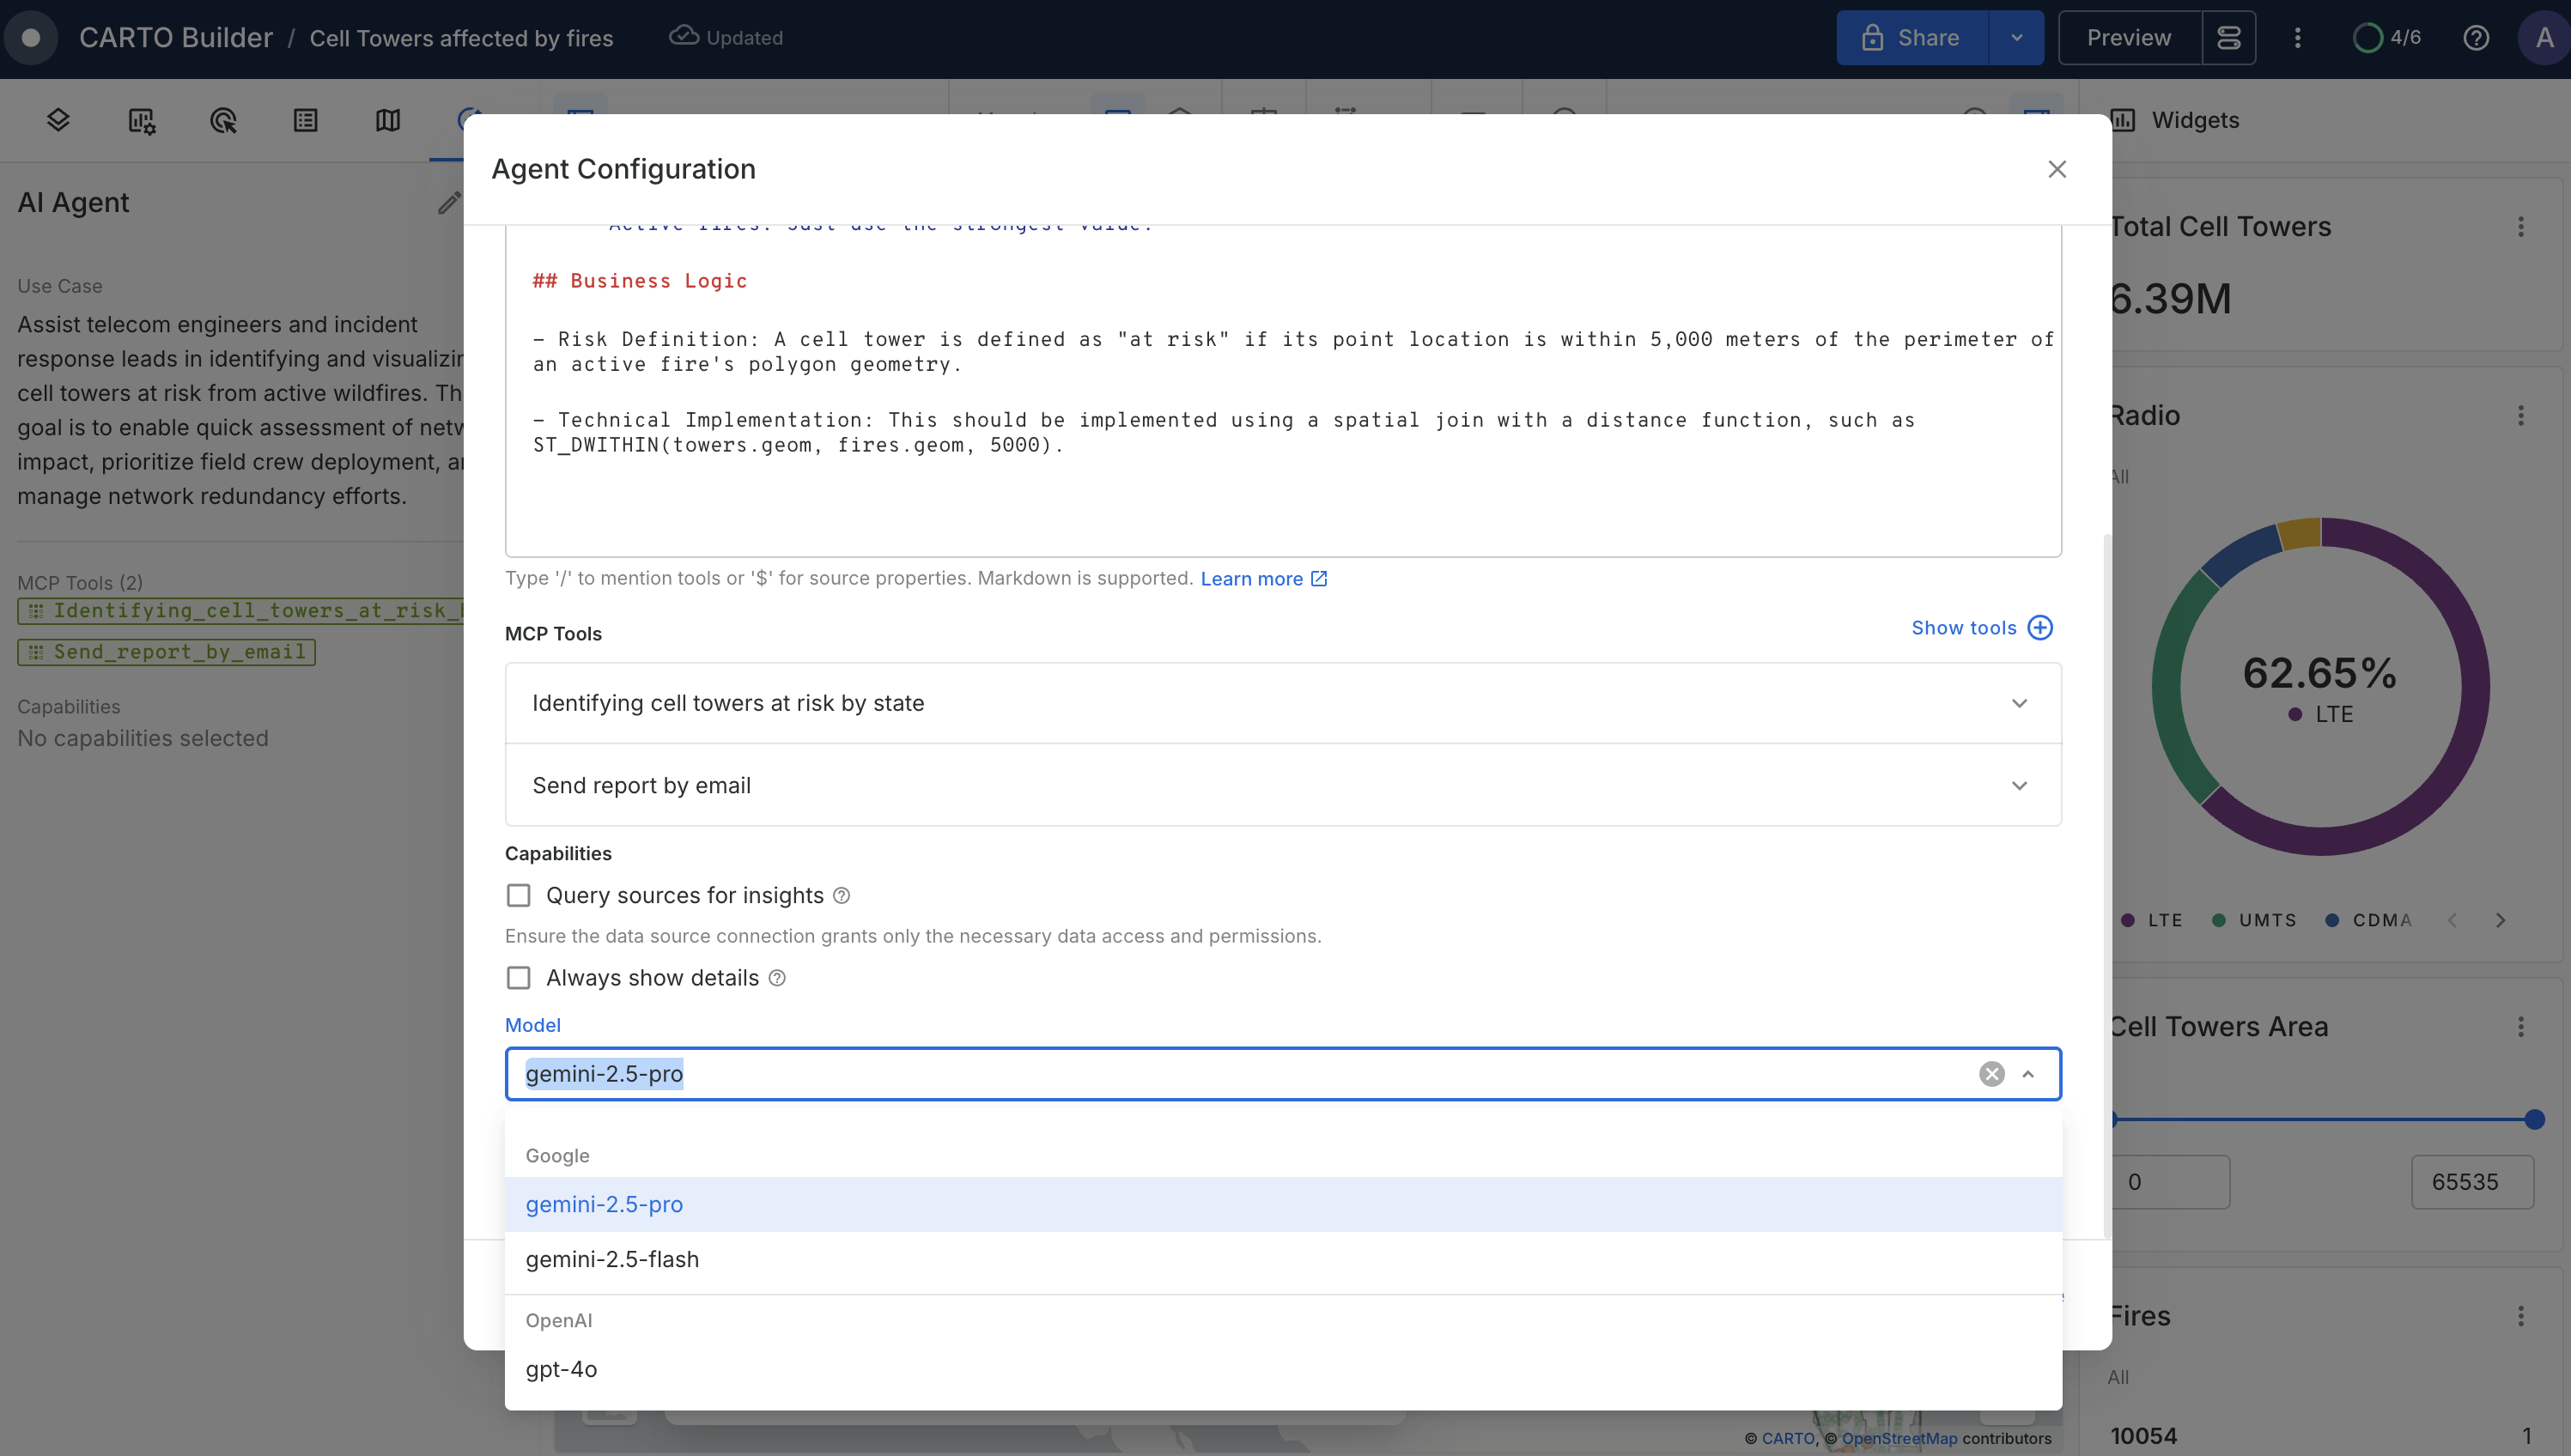Clear the selected model with X icon
2571x1456 pixels.
click(x=1991, y=1074)
